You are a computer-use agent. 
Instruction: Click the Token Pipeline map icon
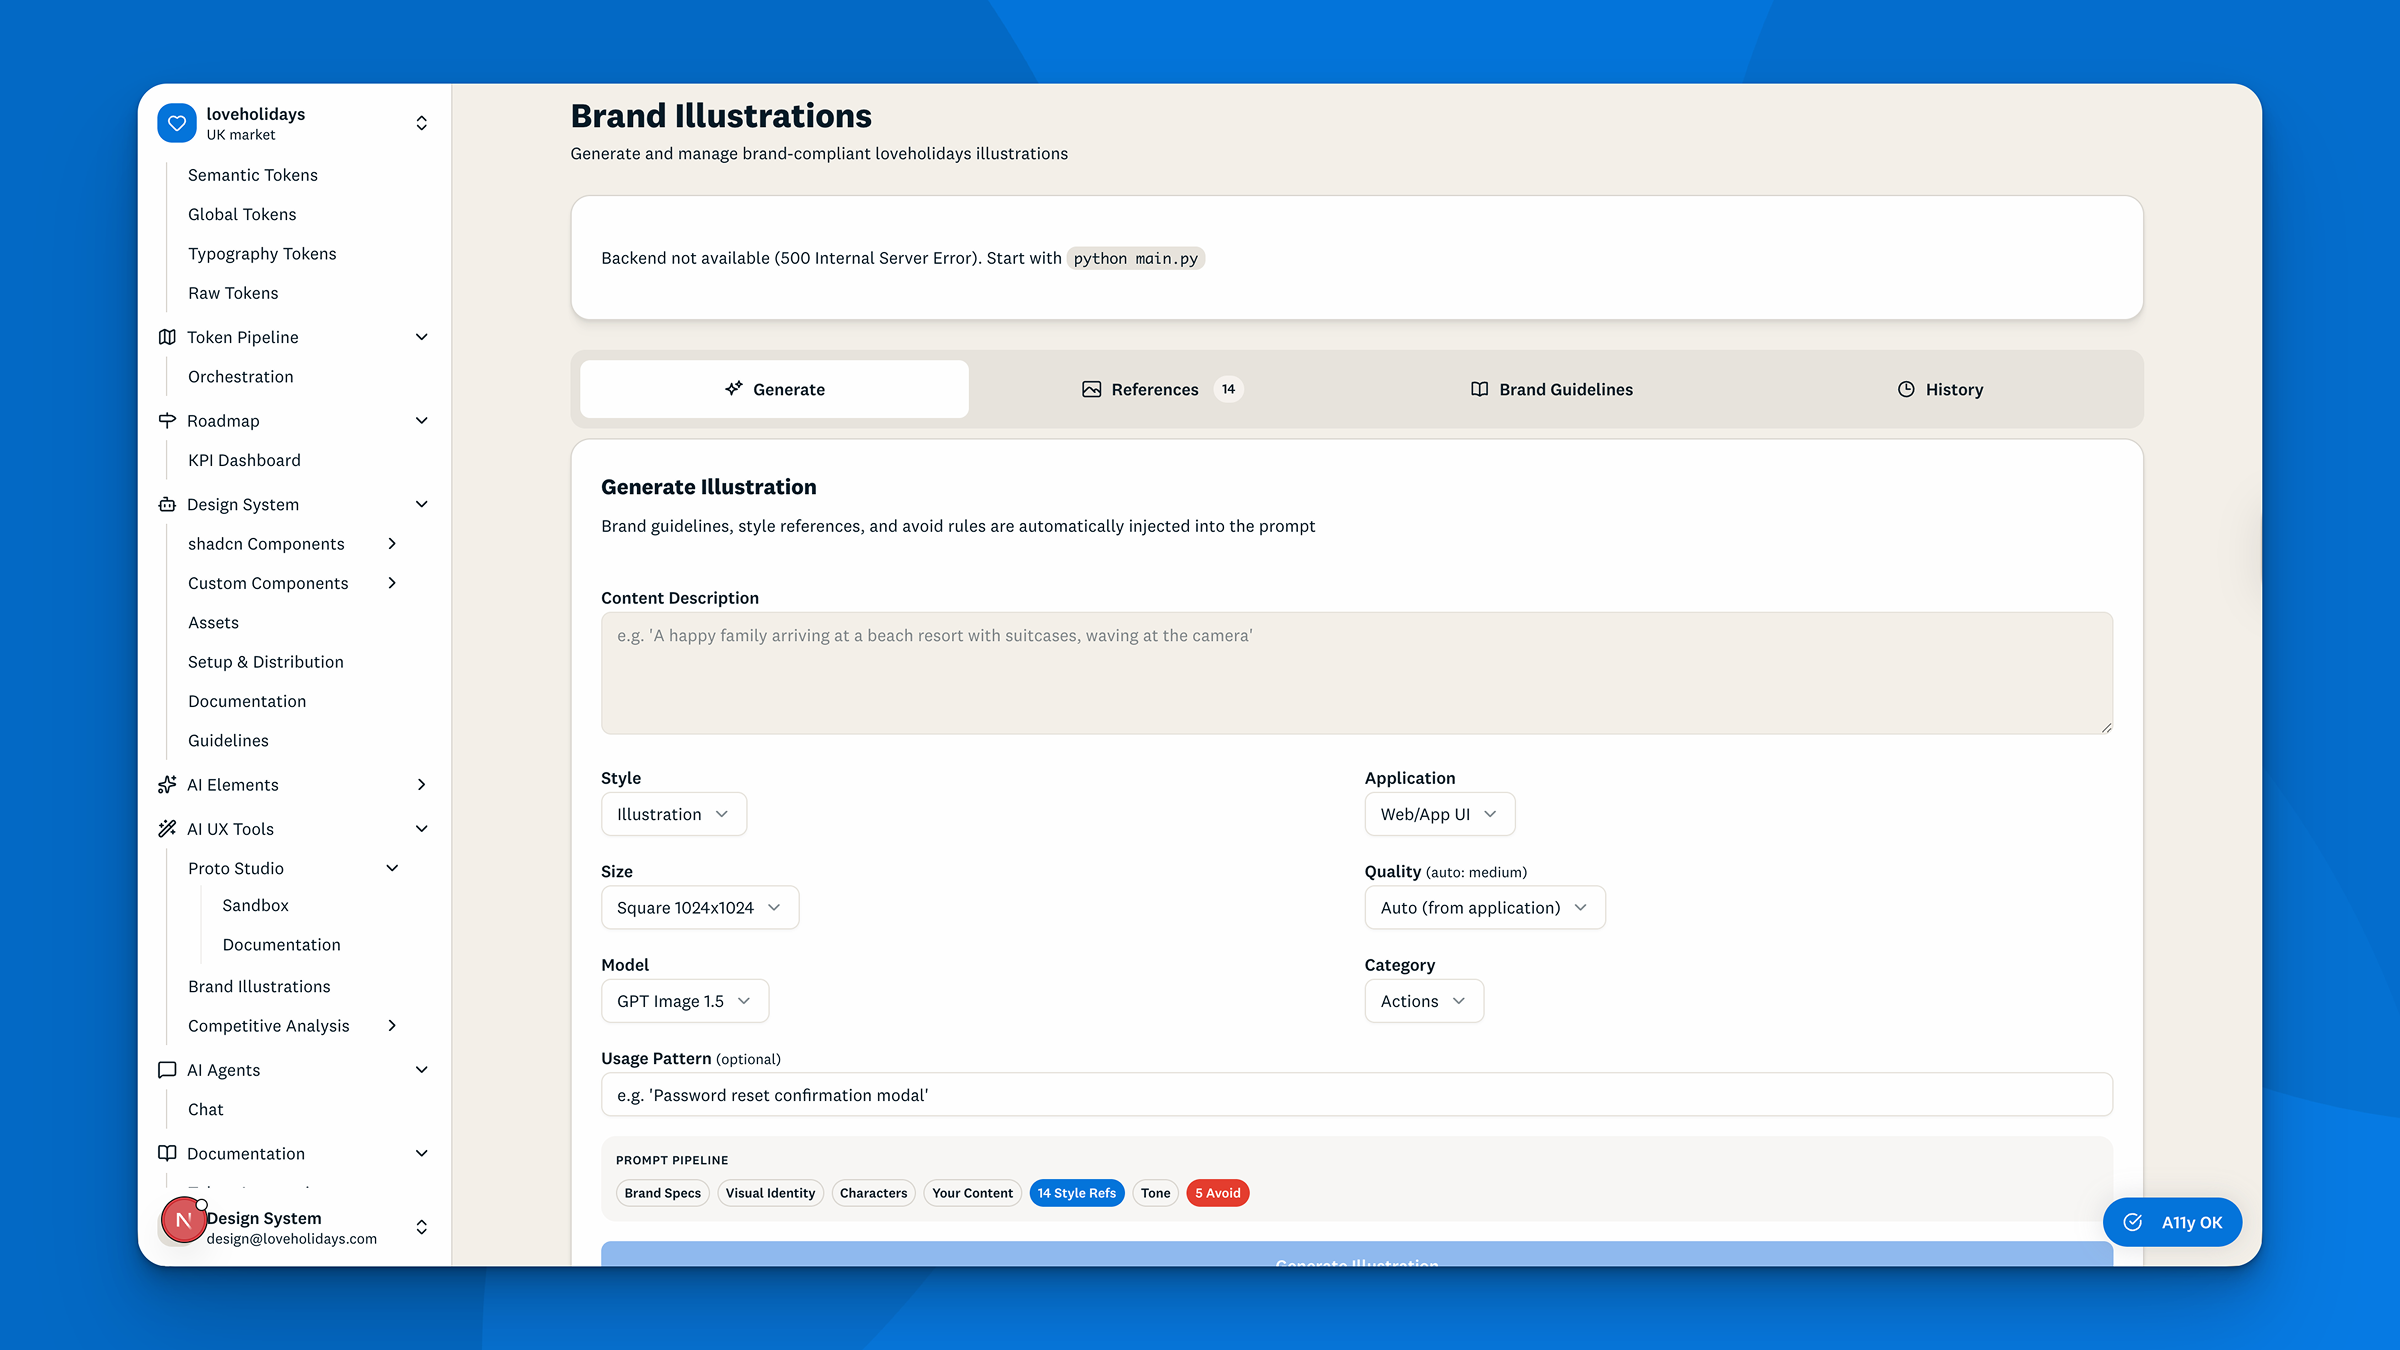[x=167, y=337]
